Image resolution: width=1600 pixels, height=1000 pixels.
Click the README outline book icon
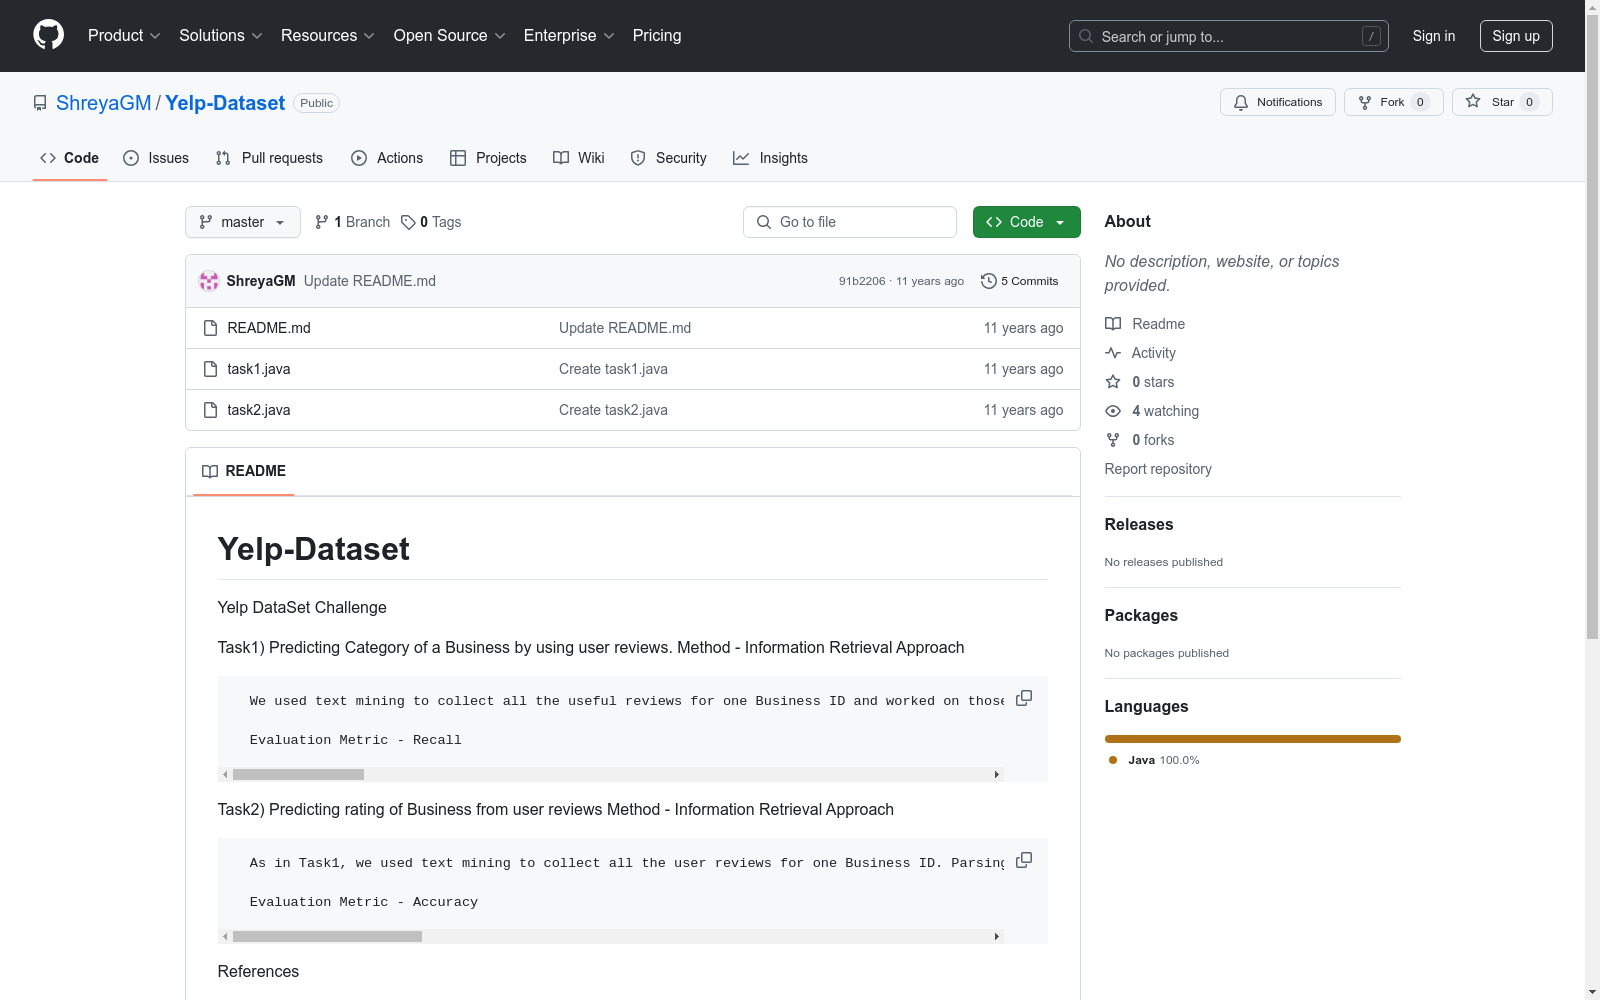click(210, 471)
